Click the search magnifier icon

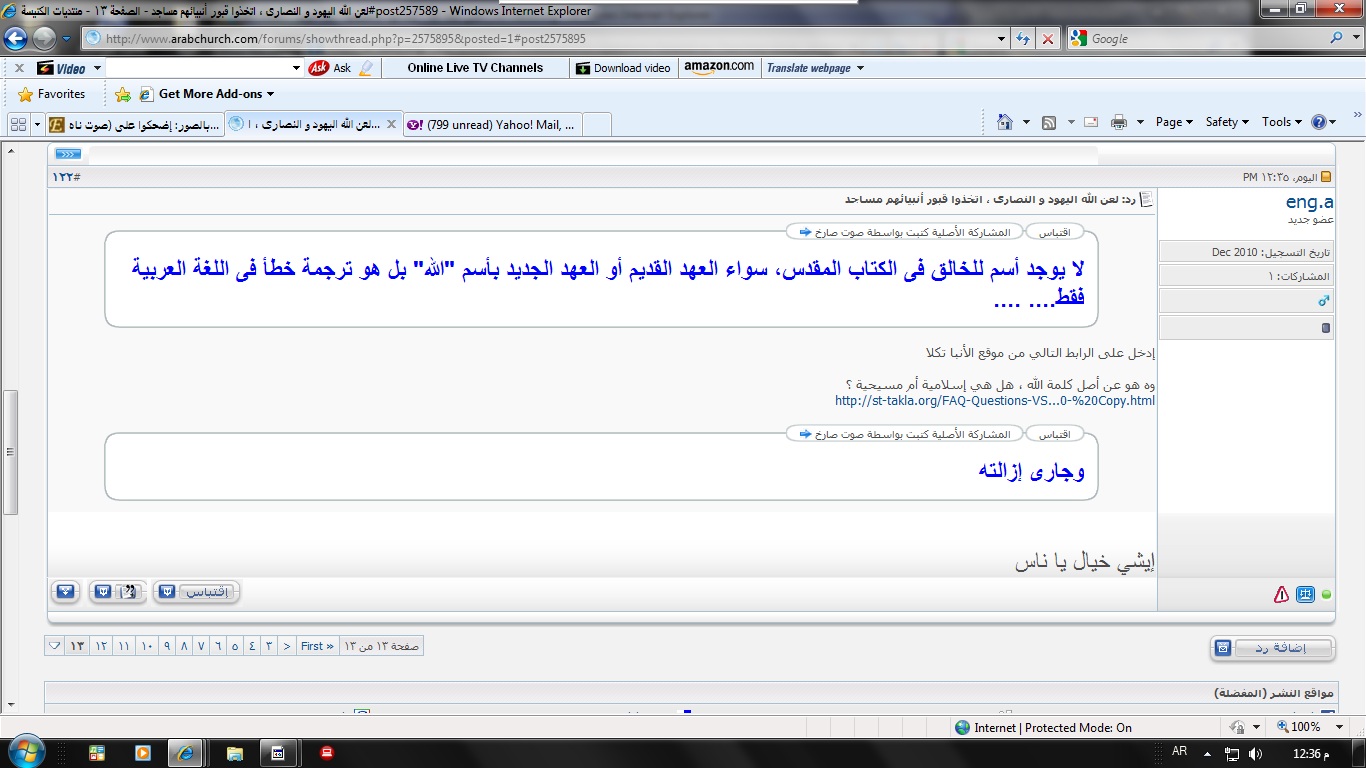click(x=1337, y=38)
